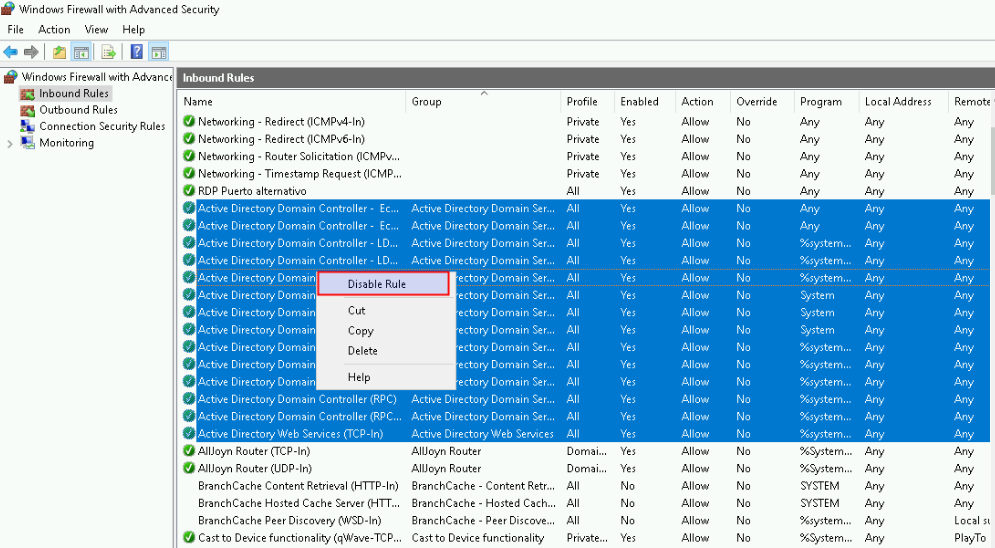The height and width of the screenshot is (548, 995).
Task: Click check icon of Active Directory Web Services (TCP-In)
Action: tap(188, 433)
